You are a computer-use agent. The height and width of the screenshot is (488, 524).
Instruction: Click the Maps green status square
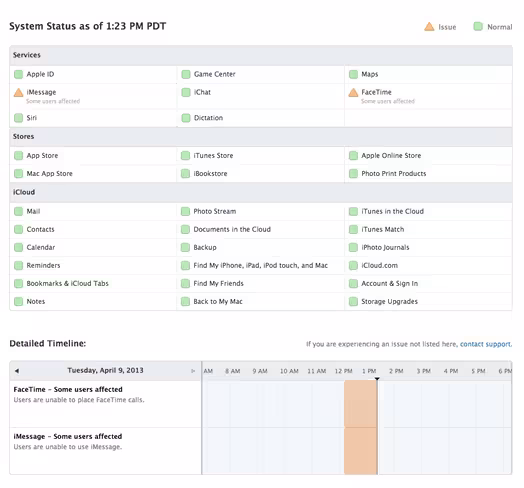tap(353, 74)
